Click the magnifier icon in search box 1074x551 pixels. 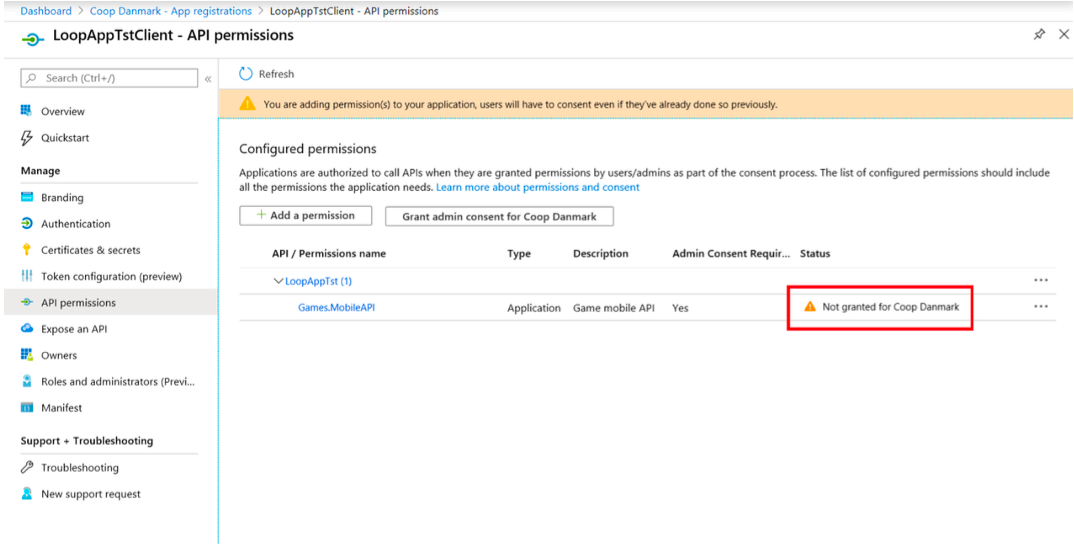pos(32,78)
